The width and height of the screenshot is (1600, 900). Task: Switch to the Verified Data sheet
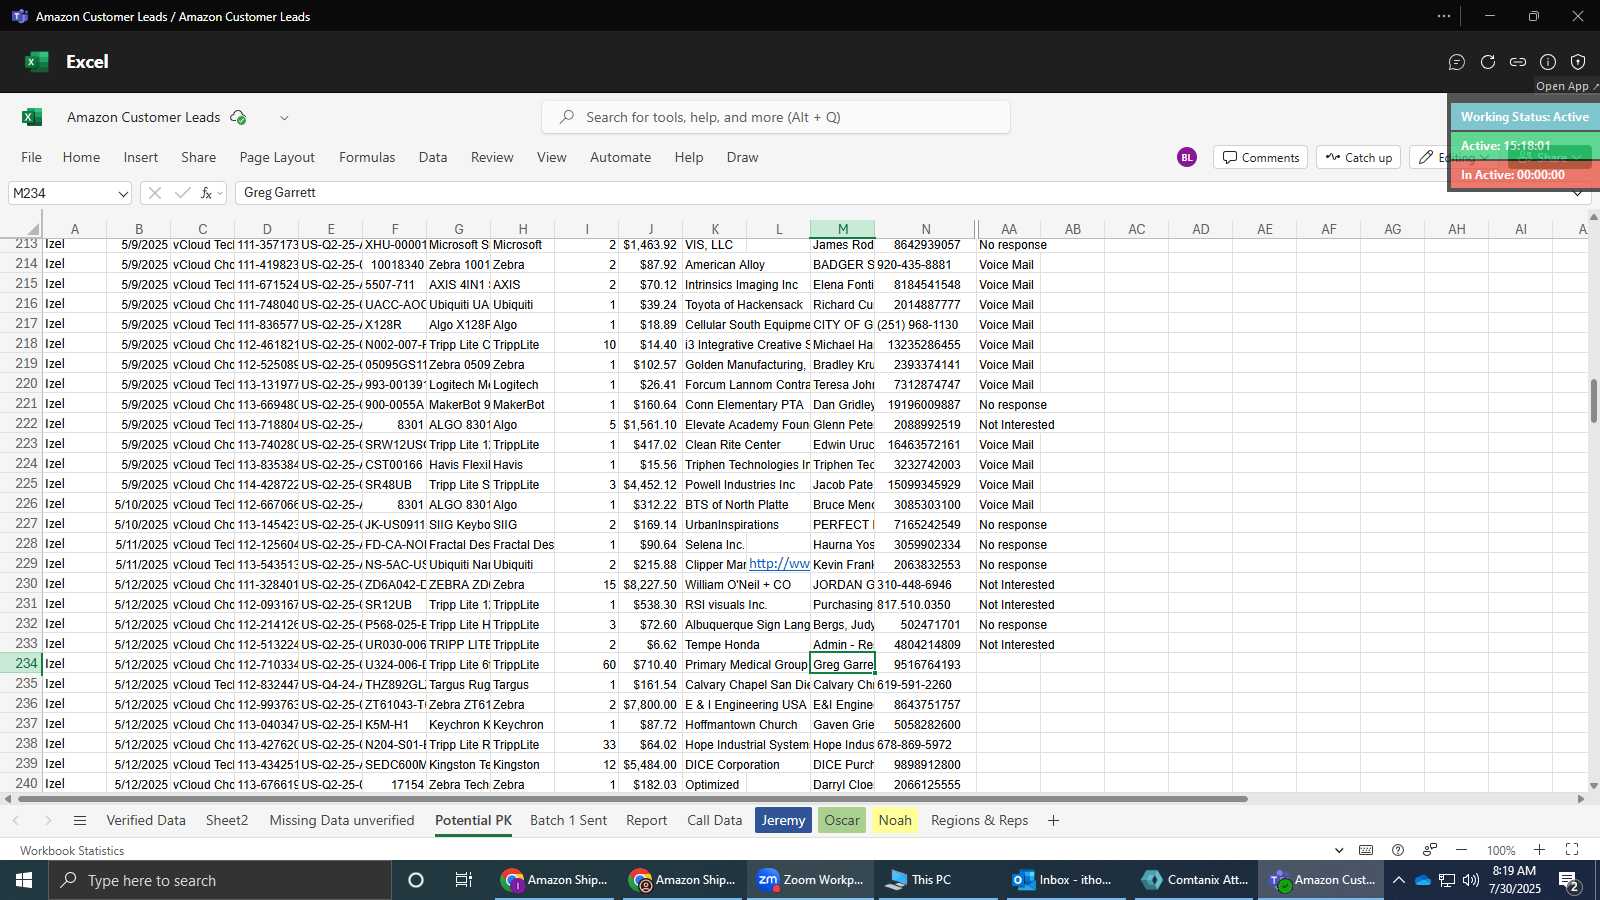[146, 821]
